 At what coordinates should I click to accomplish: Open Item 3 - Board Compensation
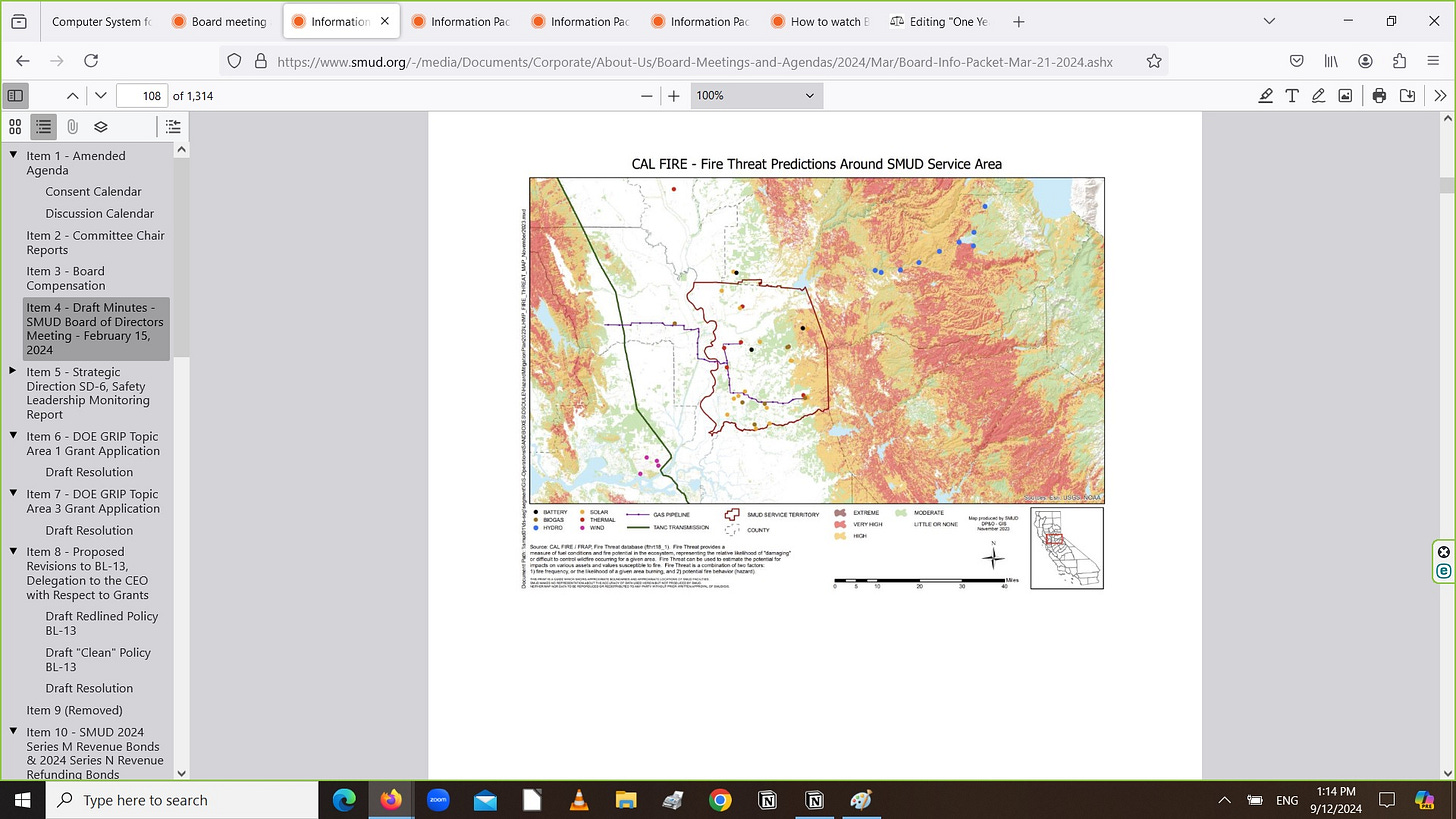click(x=66, y=278)
